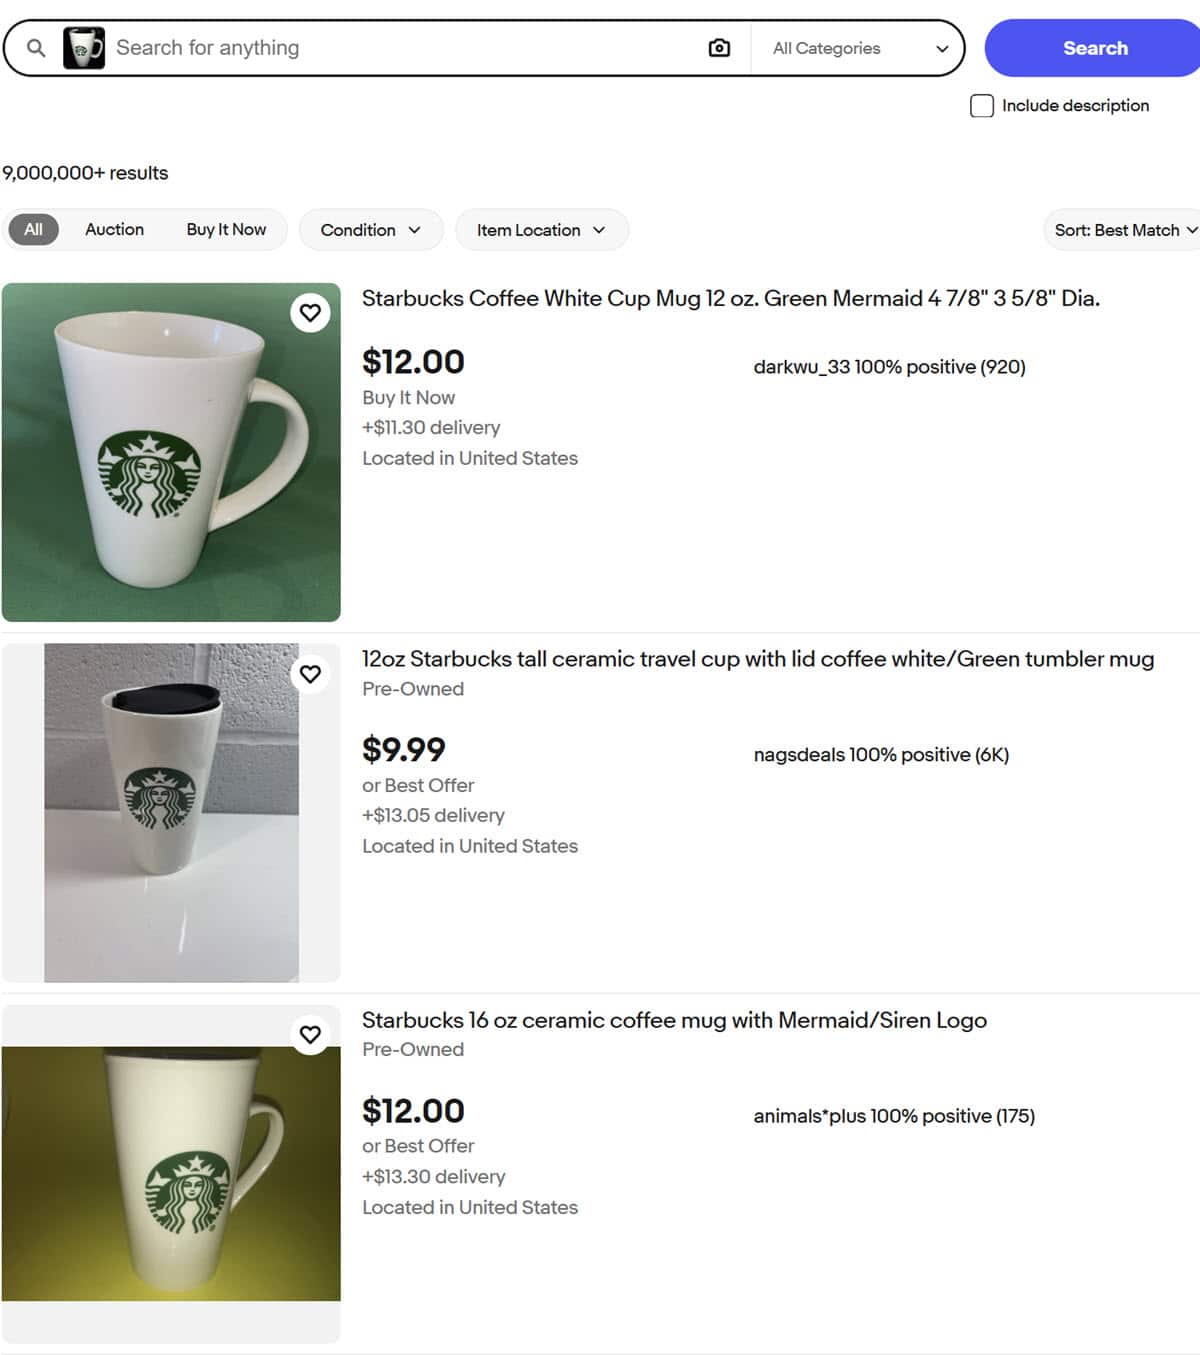This screenshot has height=1355, width=1200.
Task: Click the travel cup with lid thumbnail
Action: pyautogui.click(x=171, y=812)
